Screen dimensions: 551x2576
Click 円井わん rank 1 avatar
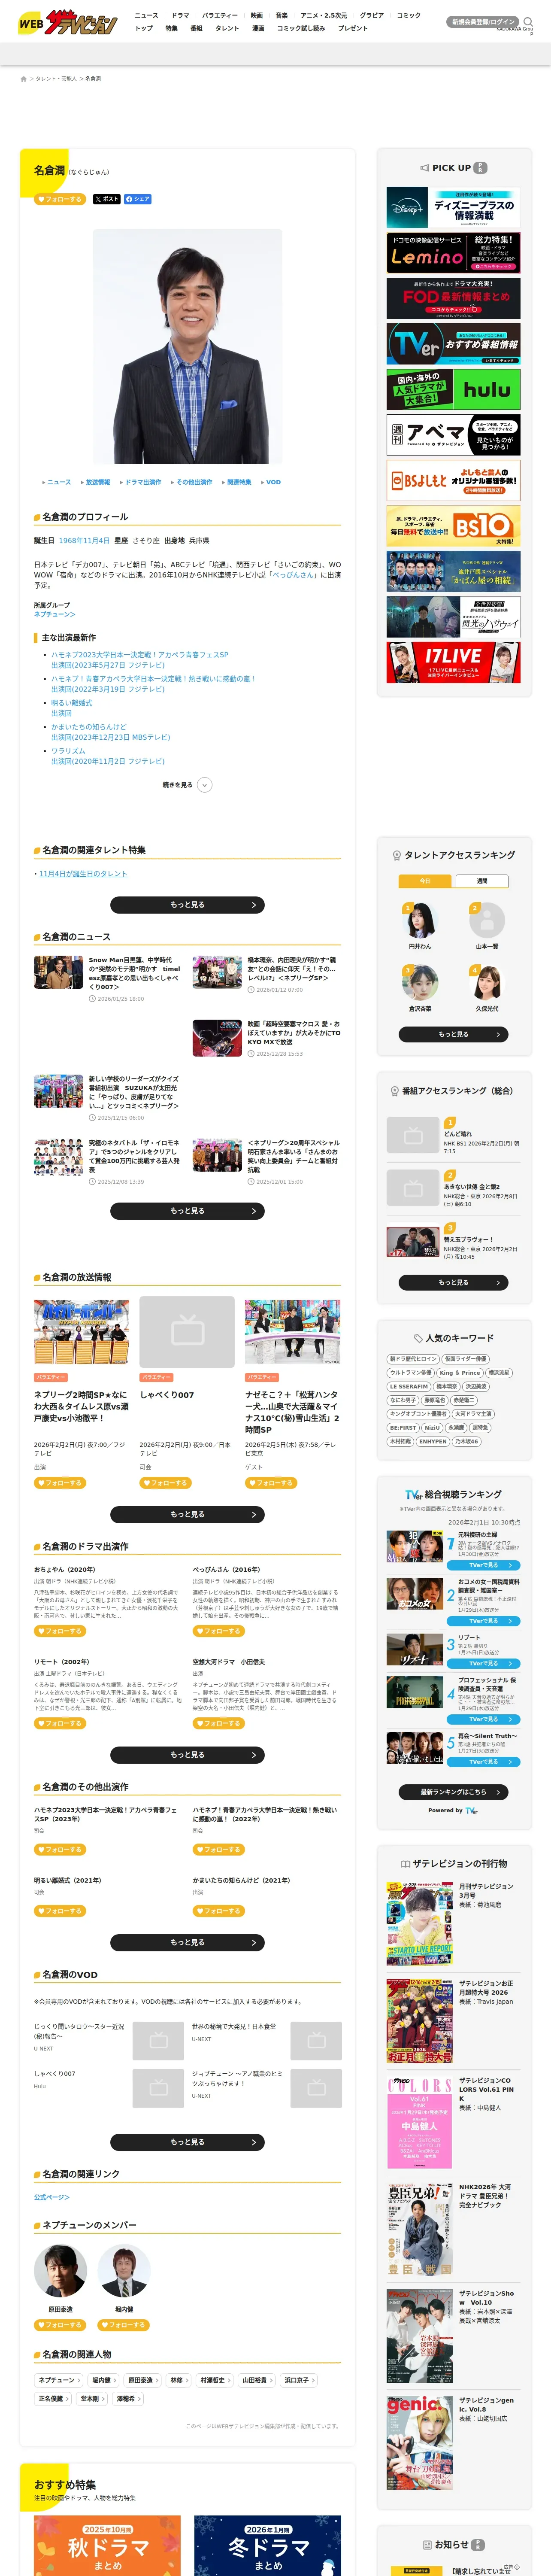coord(420,920)
